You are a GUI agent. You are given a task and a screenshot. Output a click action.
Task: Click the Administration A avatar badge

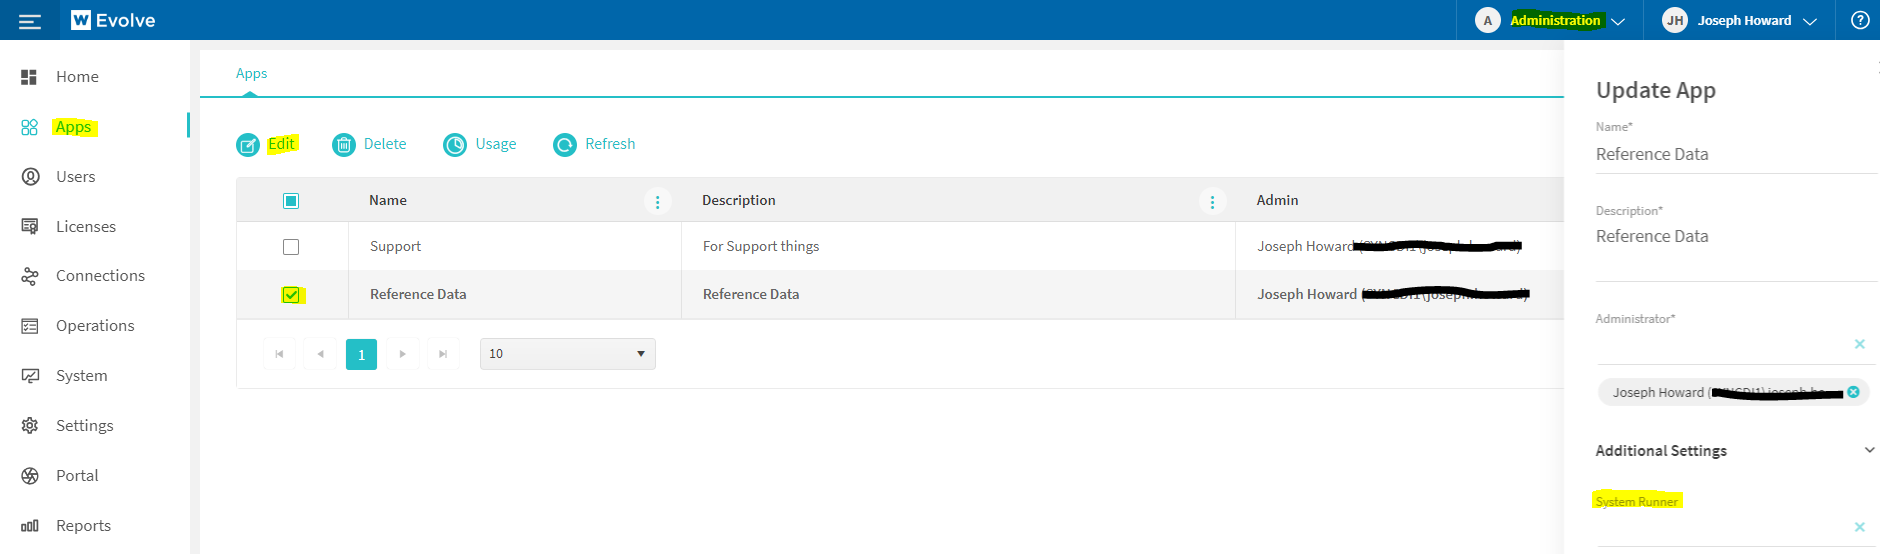pos(1488,20)
